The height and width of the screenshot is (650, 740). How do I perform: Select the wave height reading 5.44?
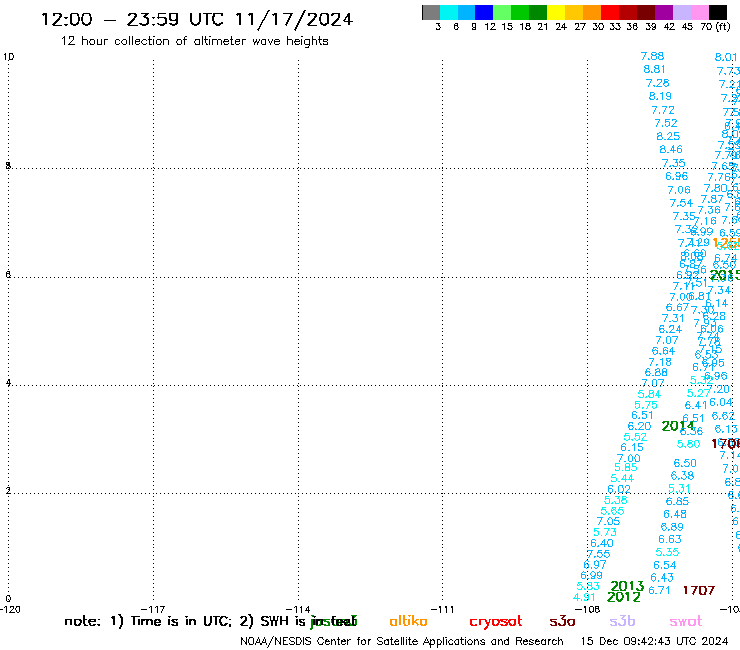coord(622,479)
